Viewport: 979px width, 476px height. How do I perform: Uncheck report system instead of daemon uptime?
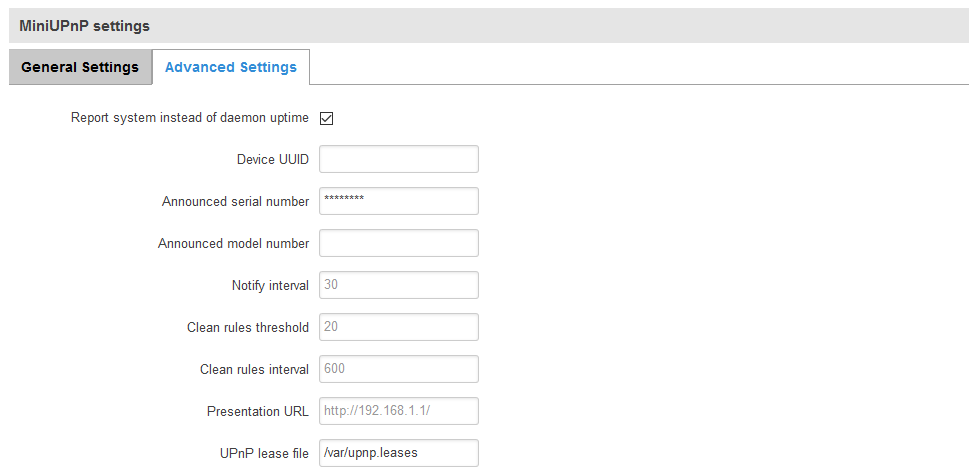[x=326, y=118]
